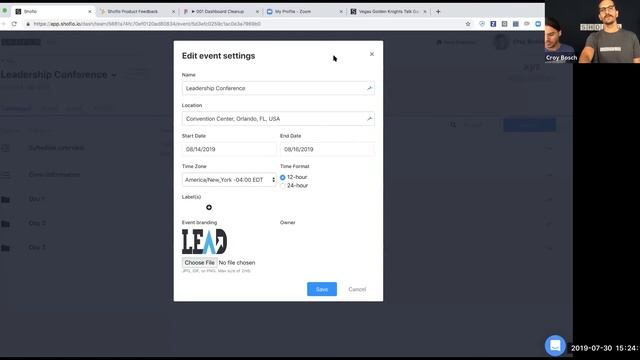This screenshot has height=360, width=640.
Task: Switch to the Shoflo browser tab
Action: click(53, 11)
